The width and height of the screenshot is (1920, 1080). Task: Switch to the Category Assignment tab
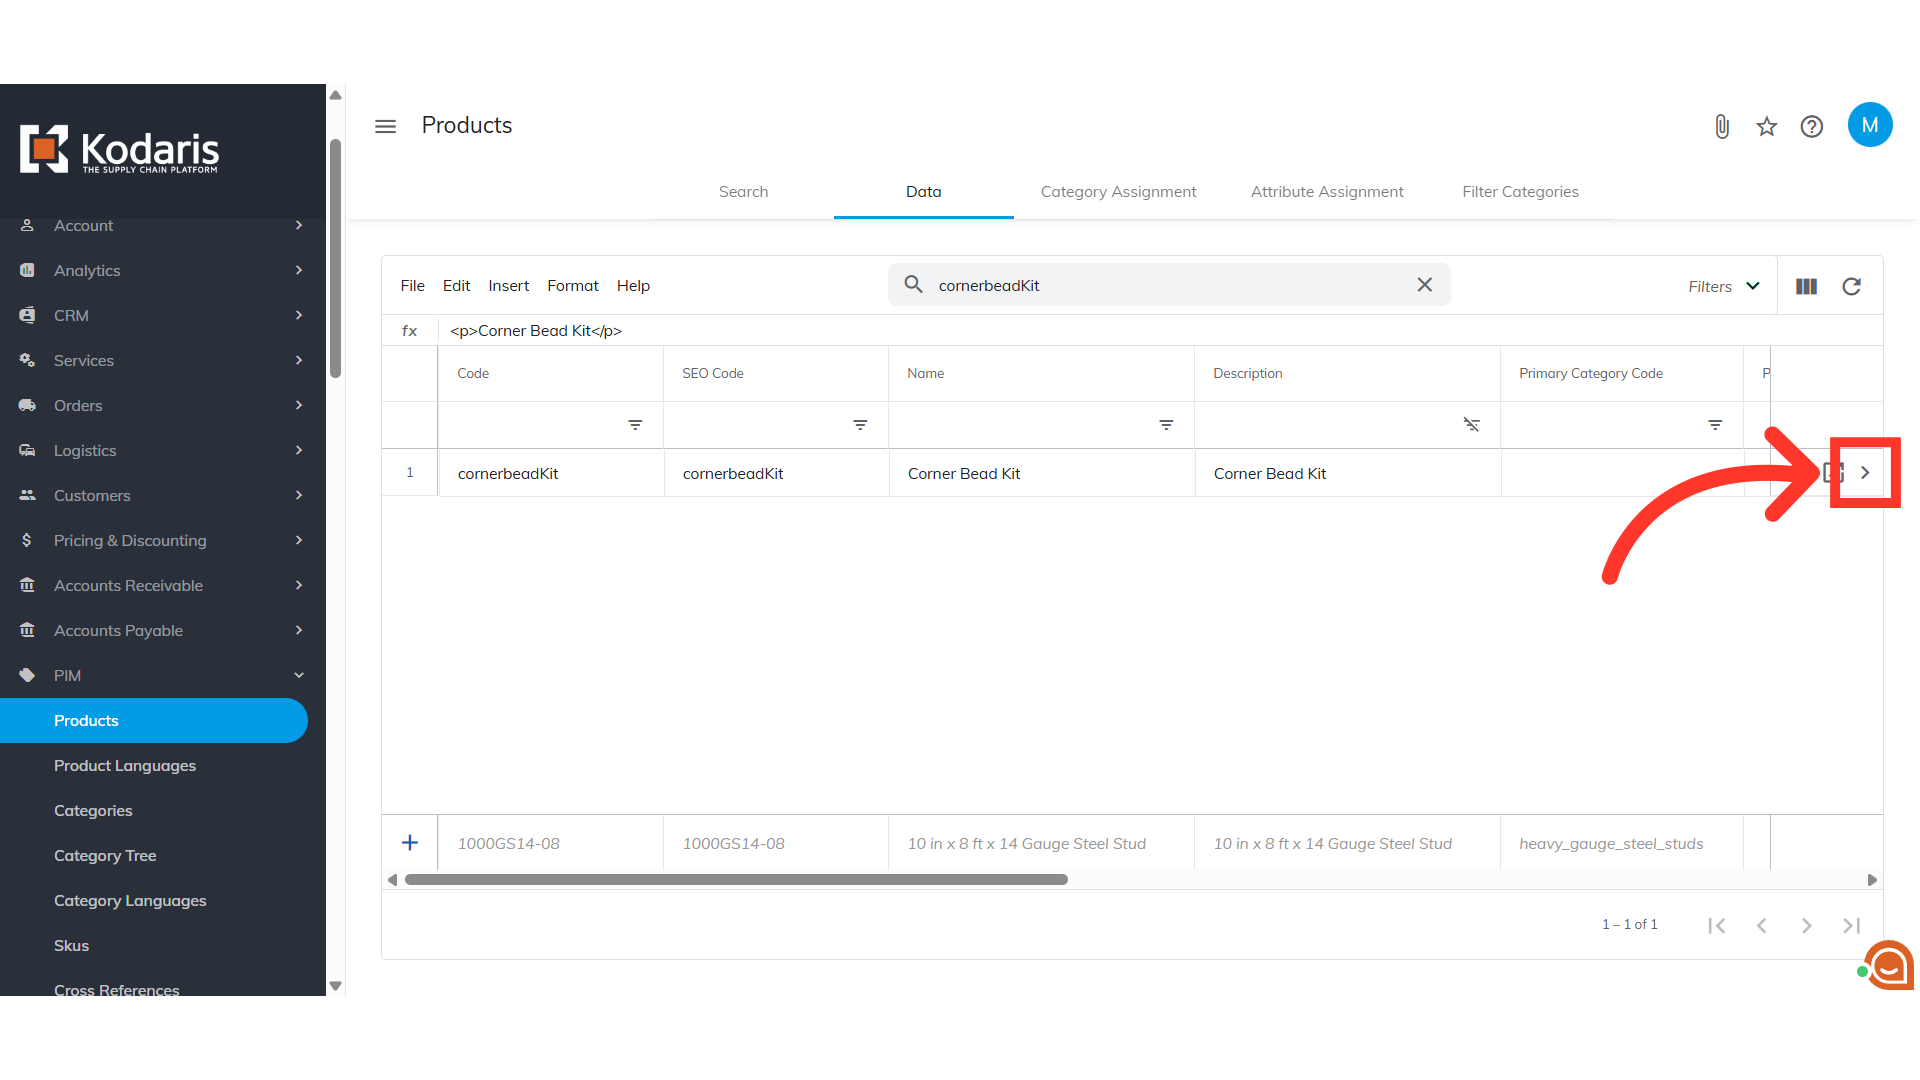[x=1118, y=191]
